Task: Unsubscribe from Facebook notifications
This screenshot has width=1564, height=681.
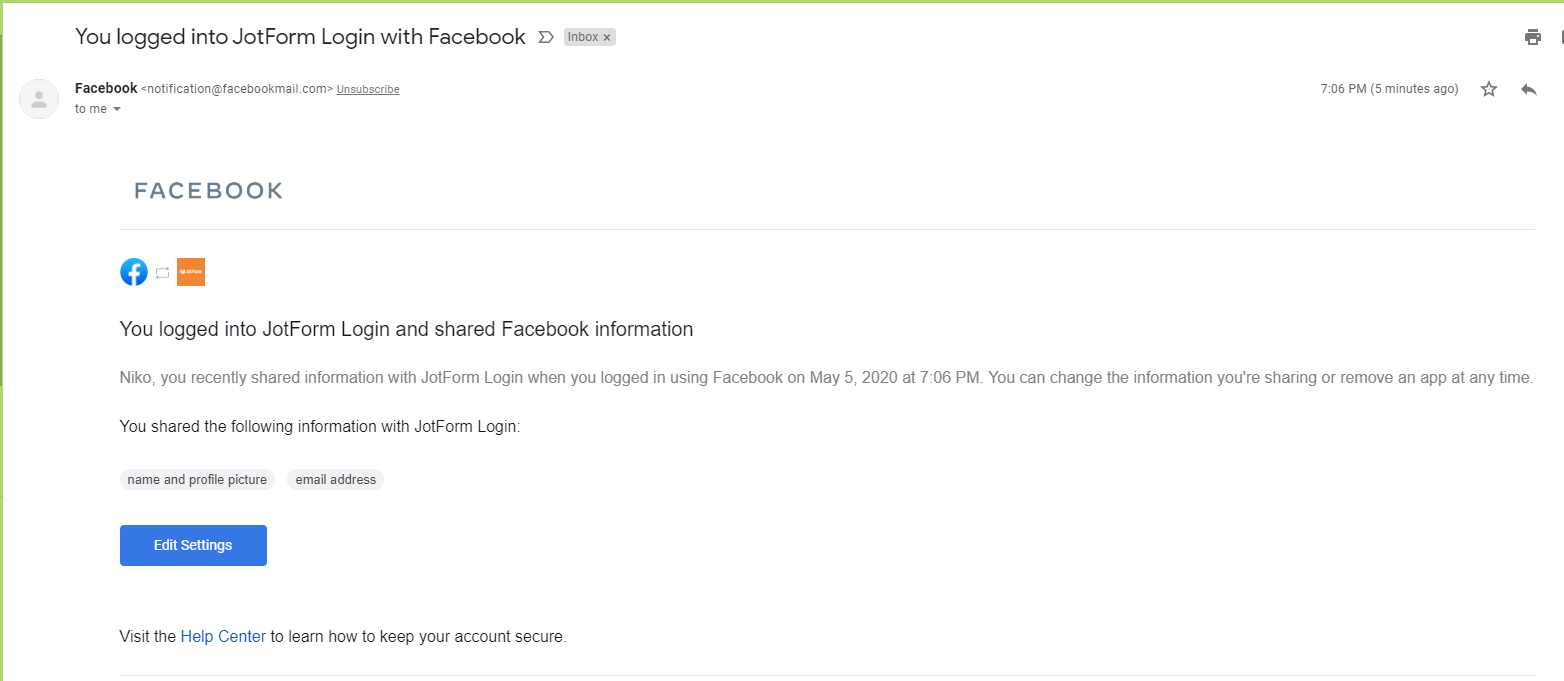Action: [367, 89]
